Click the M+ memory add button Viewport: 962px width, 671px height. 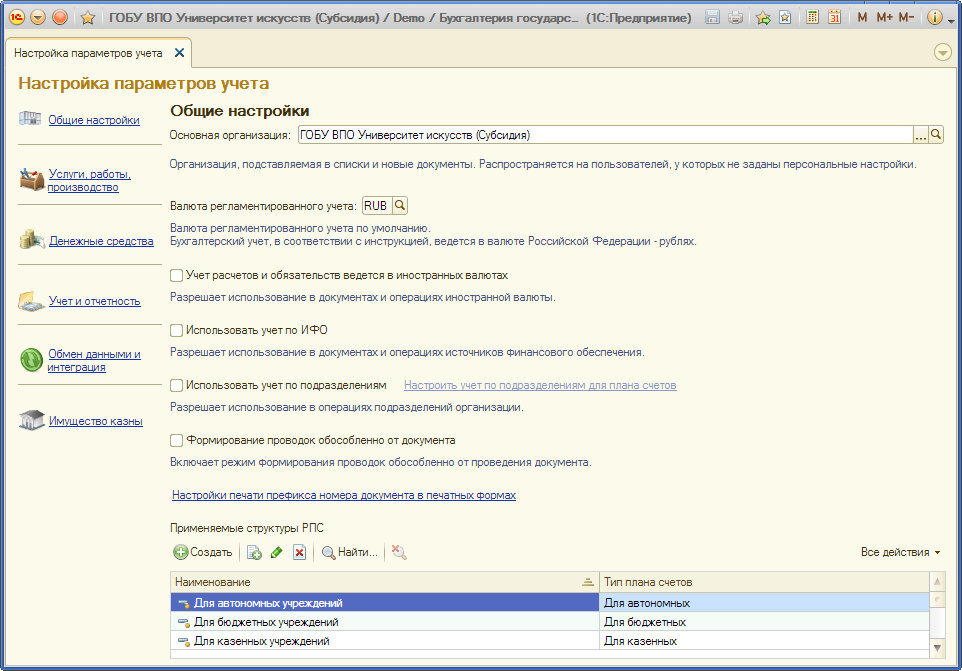tap(884, 17)
